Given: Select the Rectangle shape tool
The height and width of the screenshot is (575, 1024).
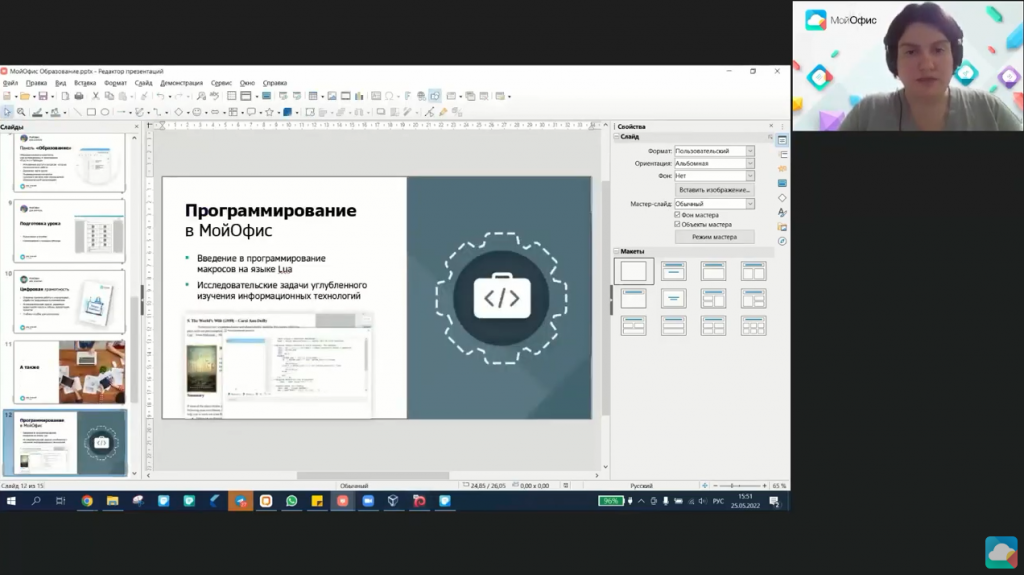Looking at the screenshot, I should [x=91, y=112].
